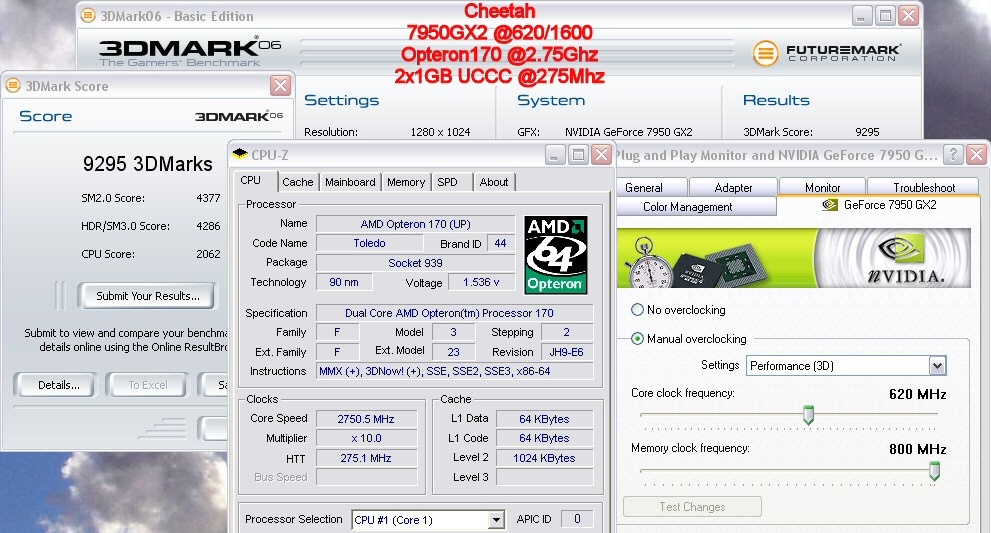Open the Monitor tab in display properties

tap(822, 188)
